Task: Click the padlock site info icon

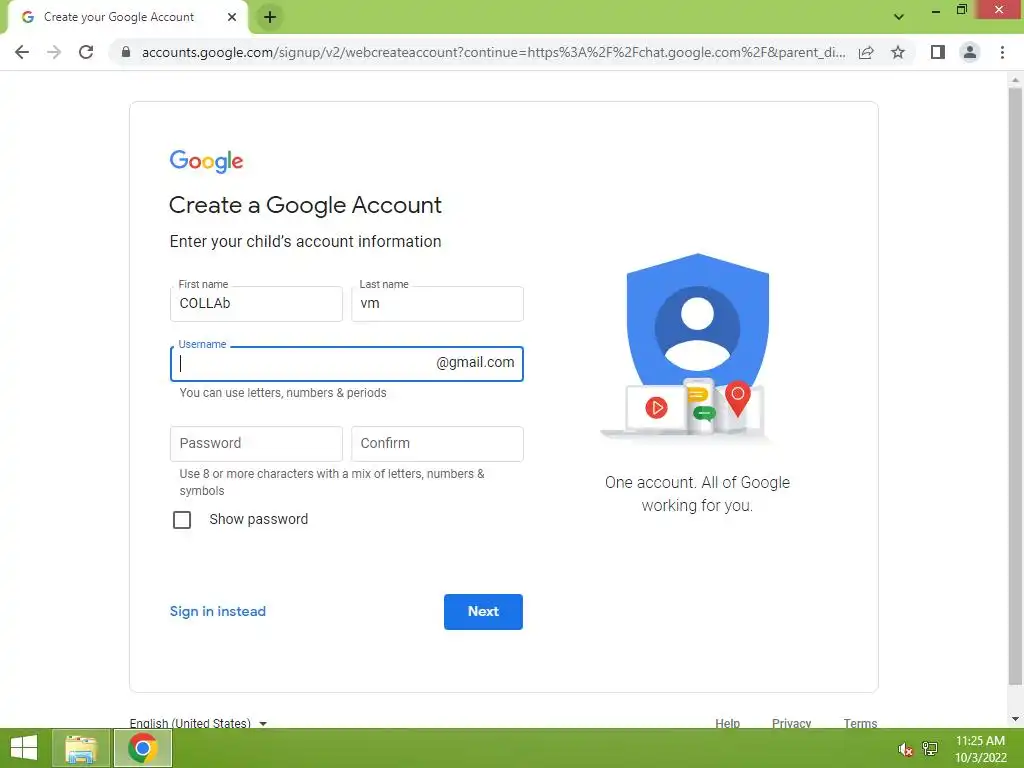Action: [x=126, y=52]
